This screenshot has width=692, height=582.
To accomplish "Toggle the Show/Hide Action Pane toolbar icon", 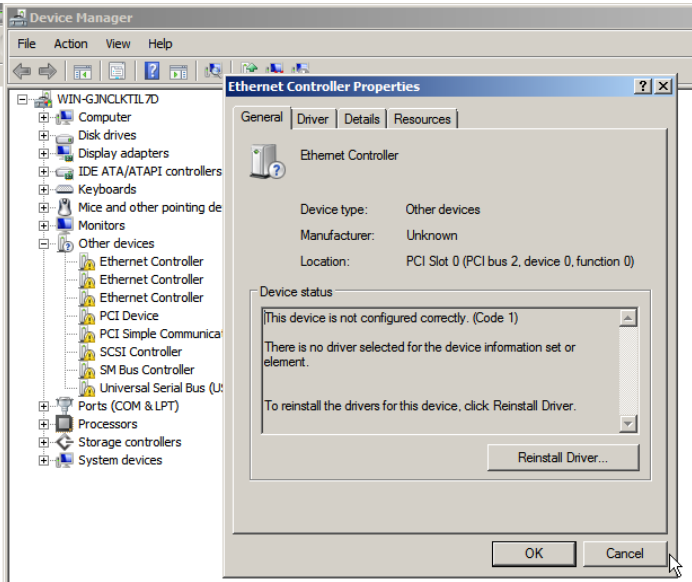I will coord(179,71).
